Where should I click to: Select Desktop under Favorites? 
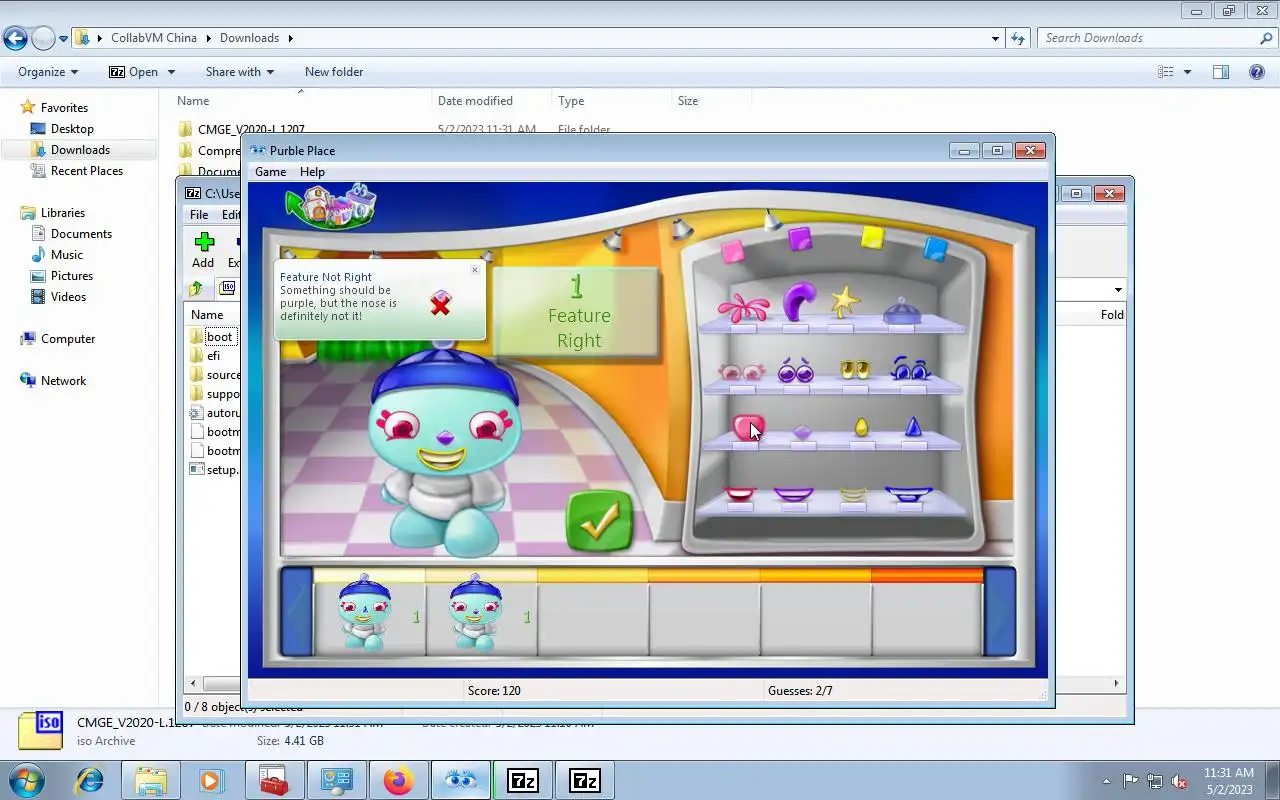[x=72, y=129]
